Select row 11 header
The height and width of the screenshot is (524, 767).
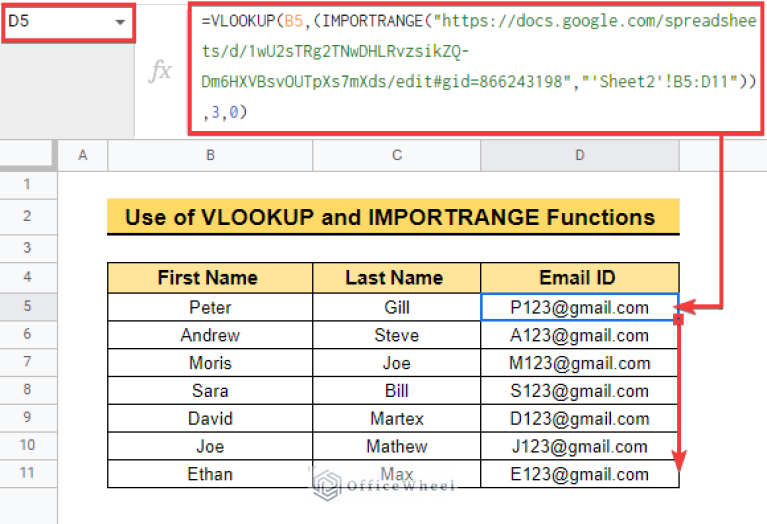(27, 474)
